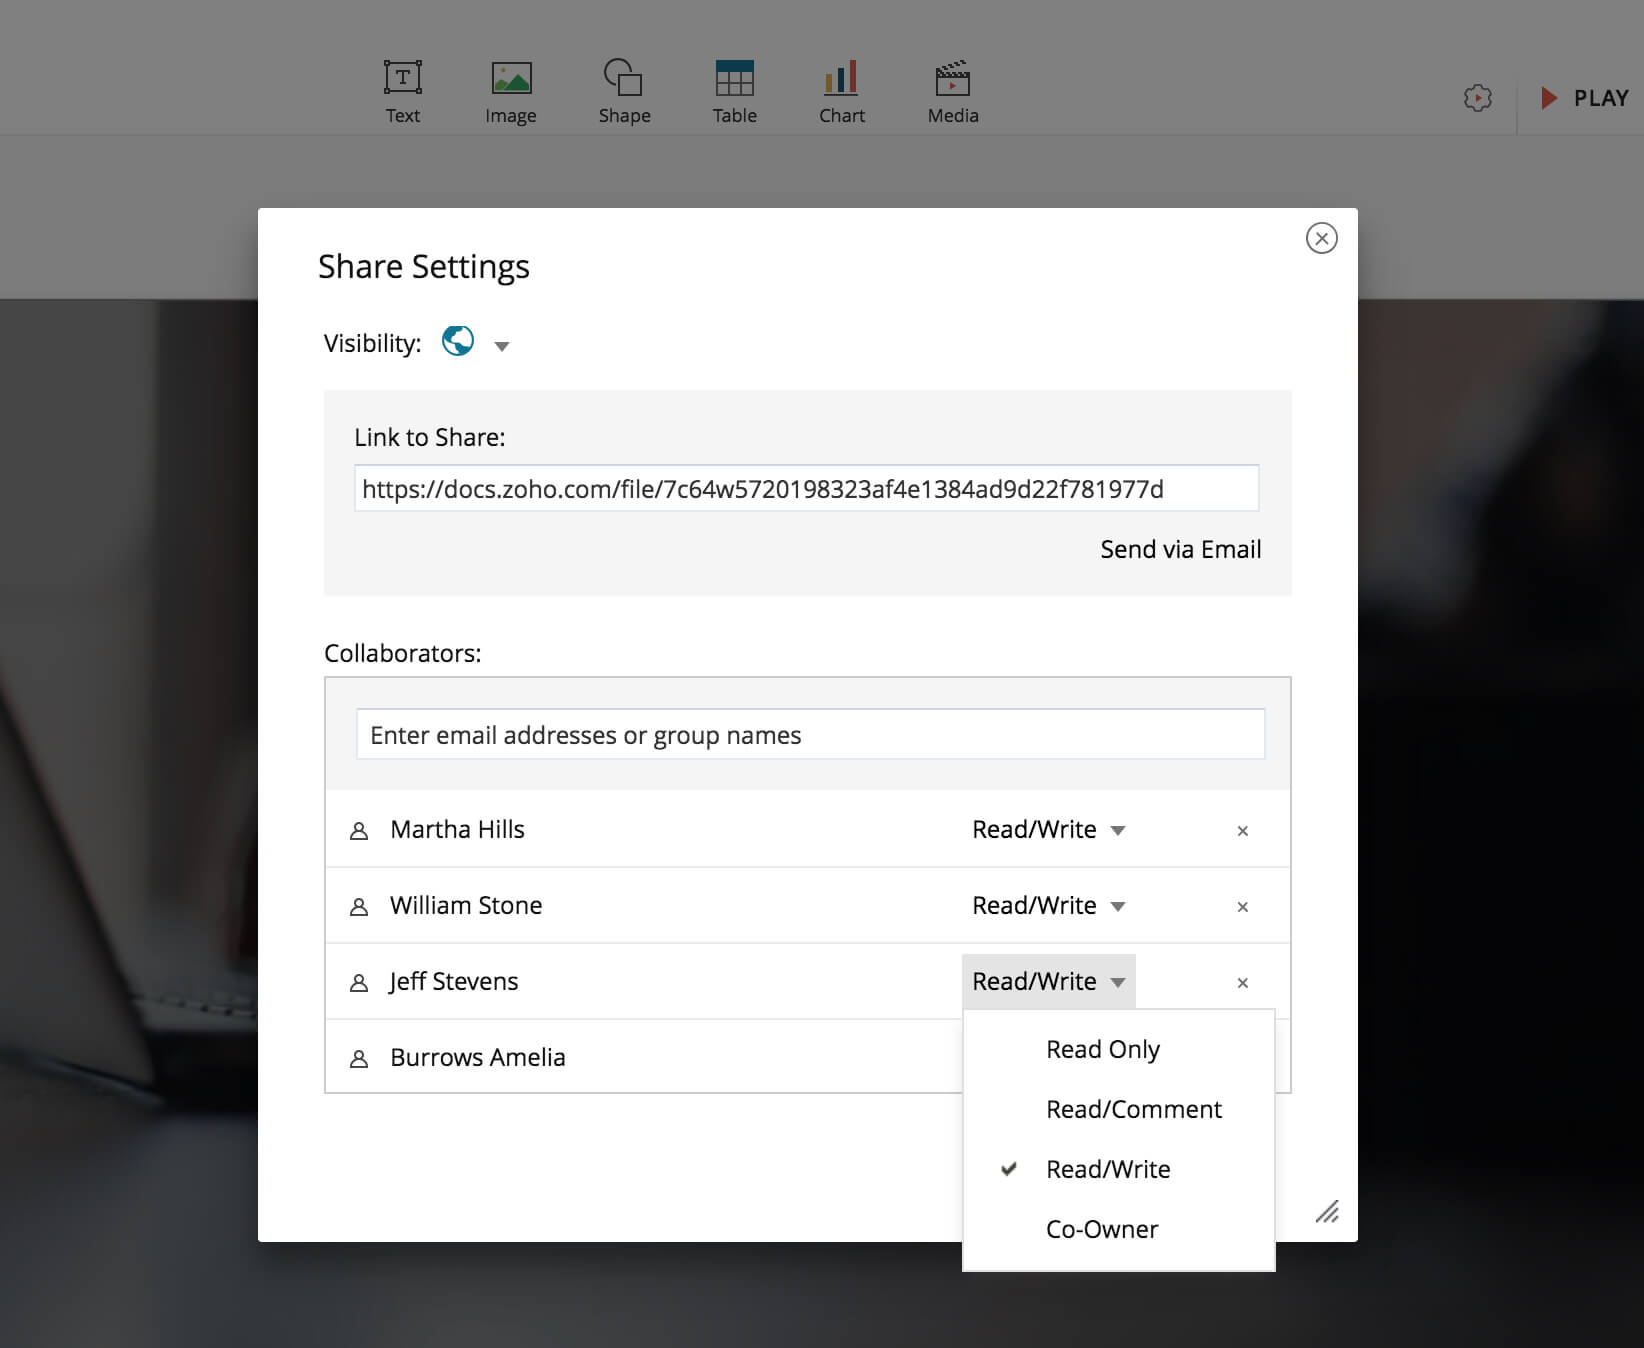1644x1348 pixels.
Task: Click Burrows Amelia user icon
Action: [x=359, y=1059]
